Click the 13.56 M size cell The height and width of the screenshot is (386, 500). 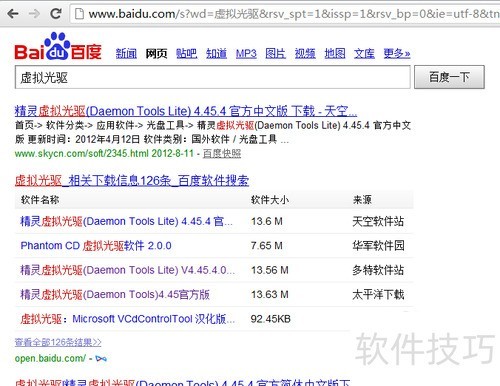tap(270, 270)
